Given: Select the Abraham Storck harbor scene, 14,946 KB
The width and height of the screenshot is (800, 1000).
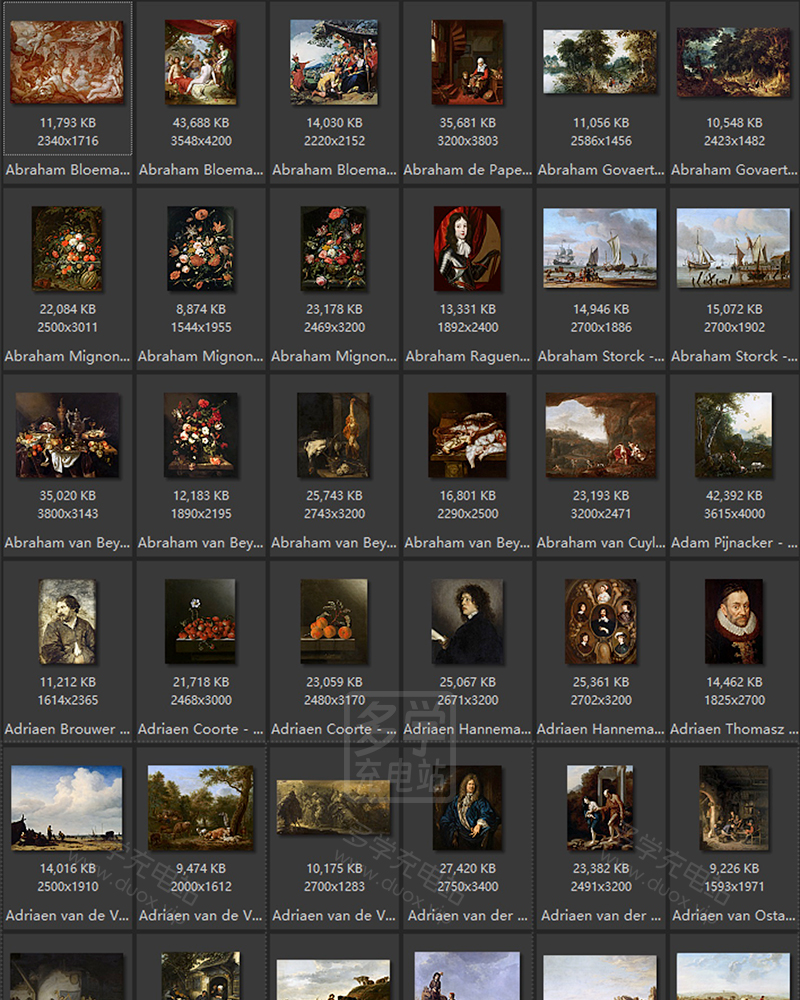Looking at the screenshot, I should pyautogui.click(x=600, y=248).
